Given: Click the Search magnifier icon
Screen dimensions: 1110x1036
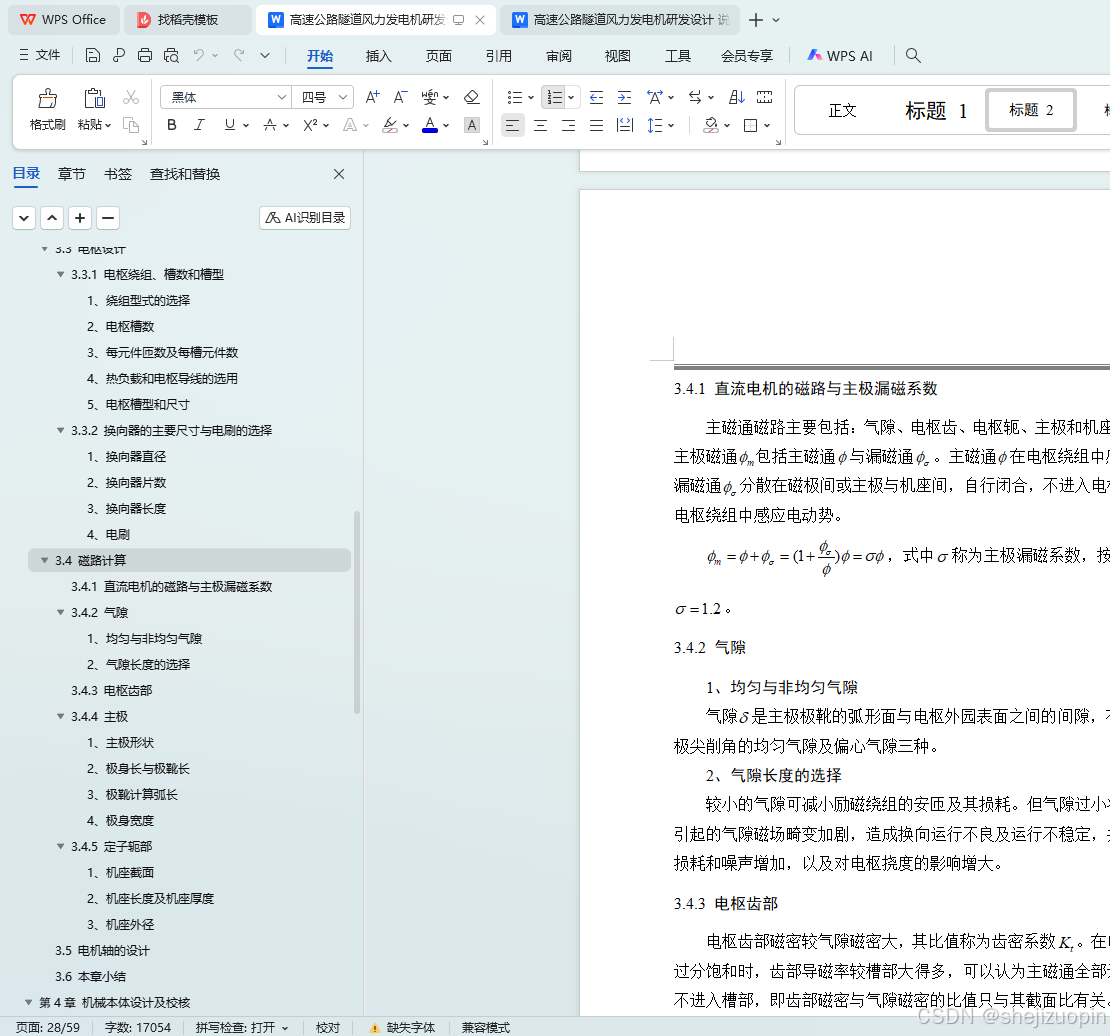Looking at the screenshot, I should click(913, 55).
